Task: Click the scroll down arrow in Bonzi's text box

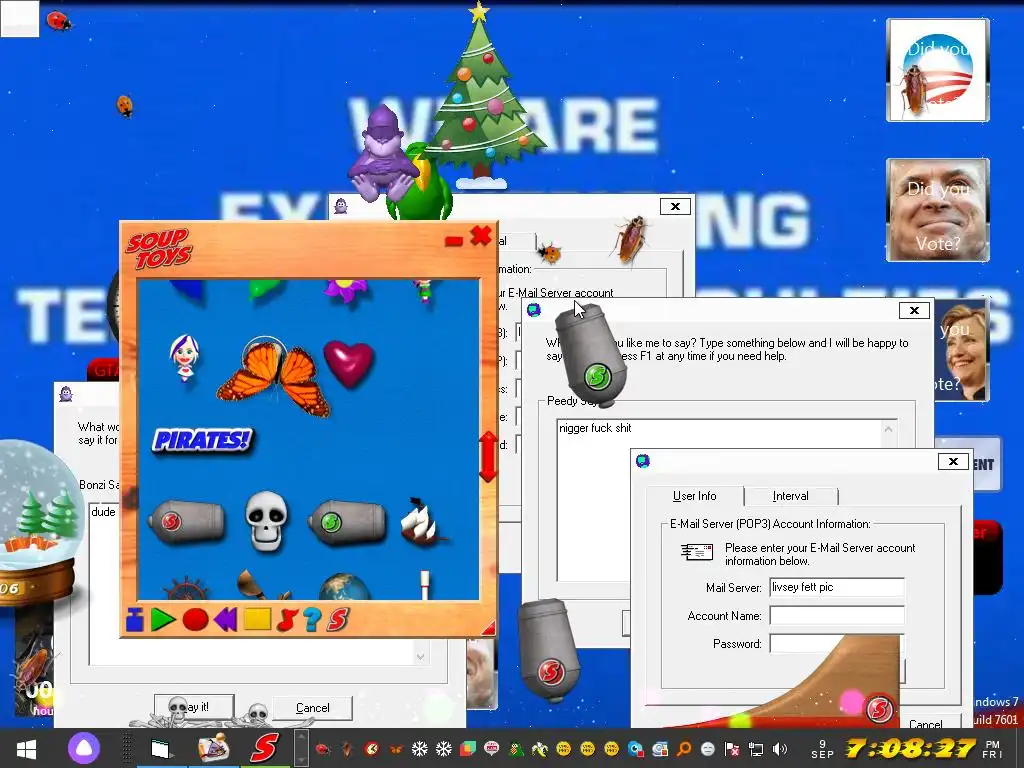Action: pyautogui.click(x=420, y=656)
